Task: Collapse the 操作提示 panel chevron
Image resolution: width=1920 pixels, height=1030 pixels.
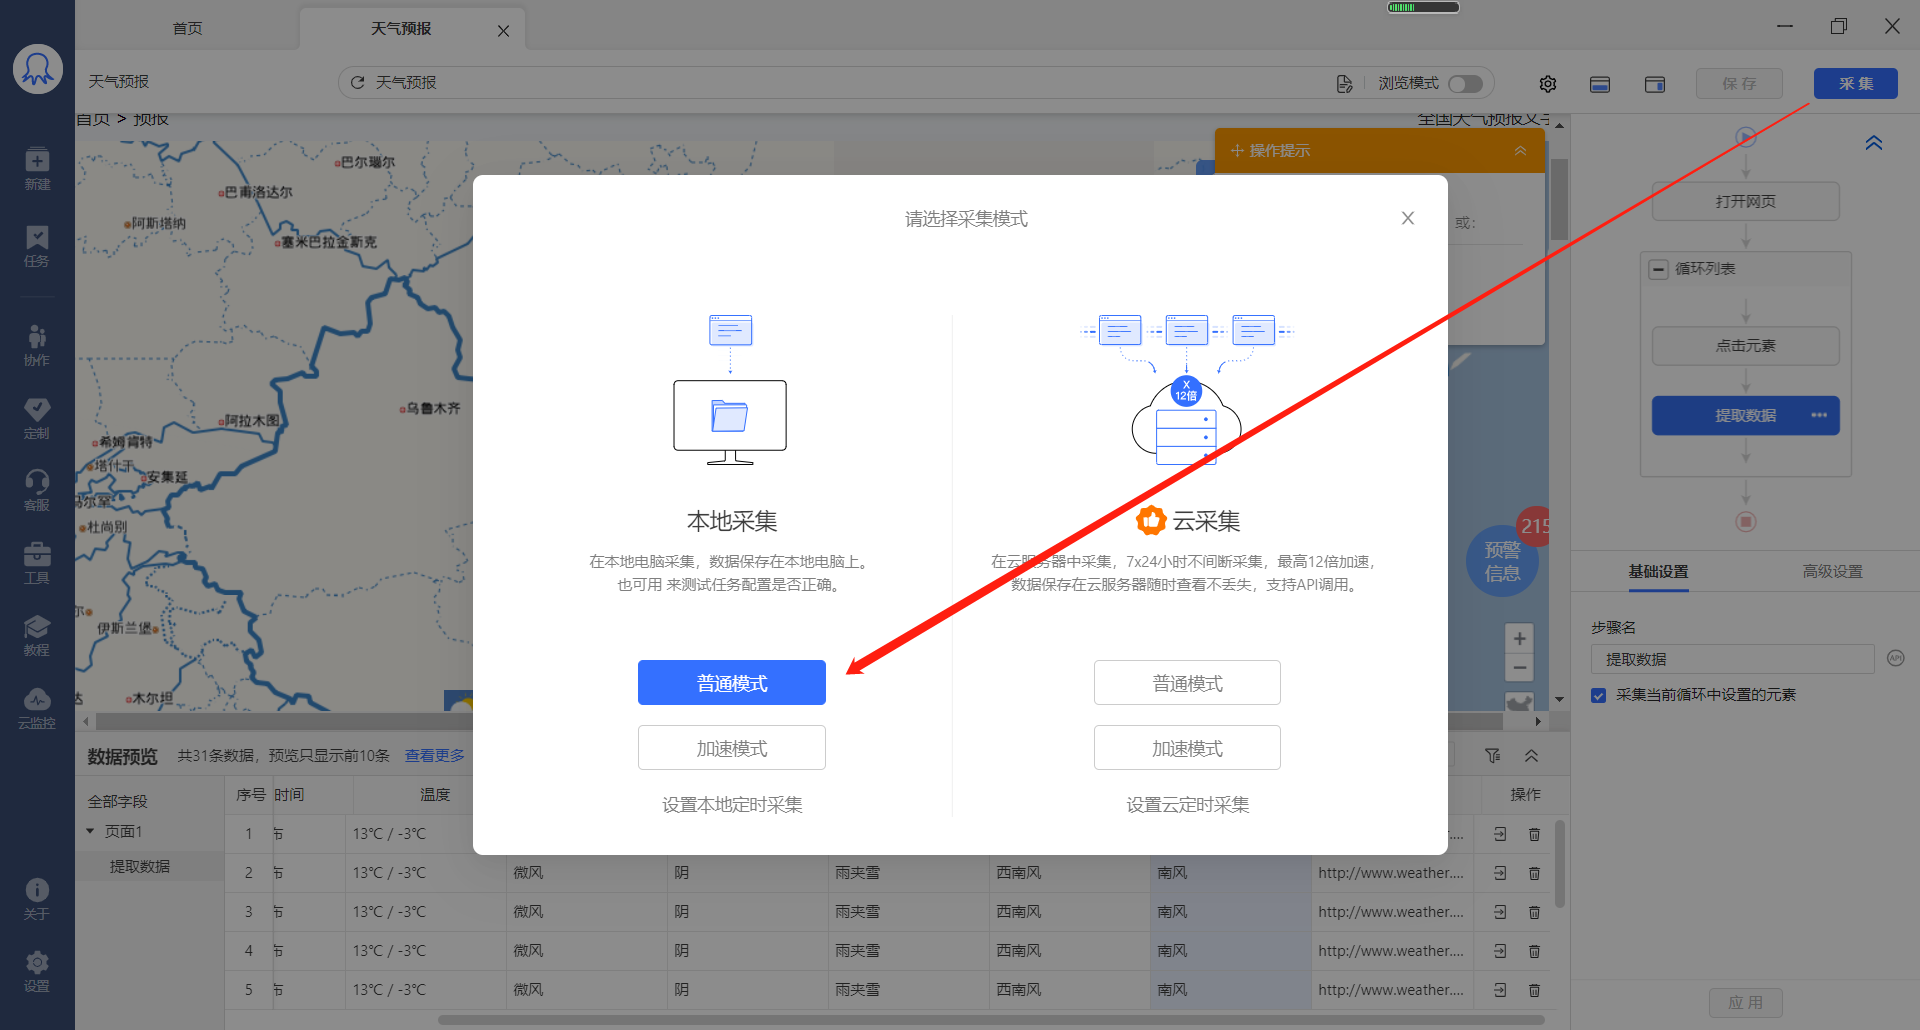Action: (1520, 151)
